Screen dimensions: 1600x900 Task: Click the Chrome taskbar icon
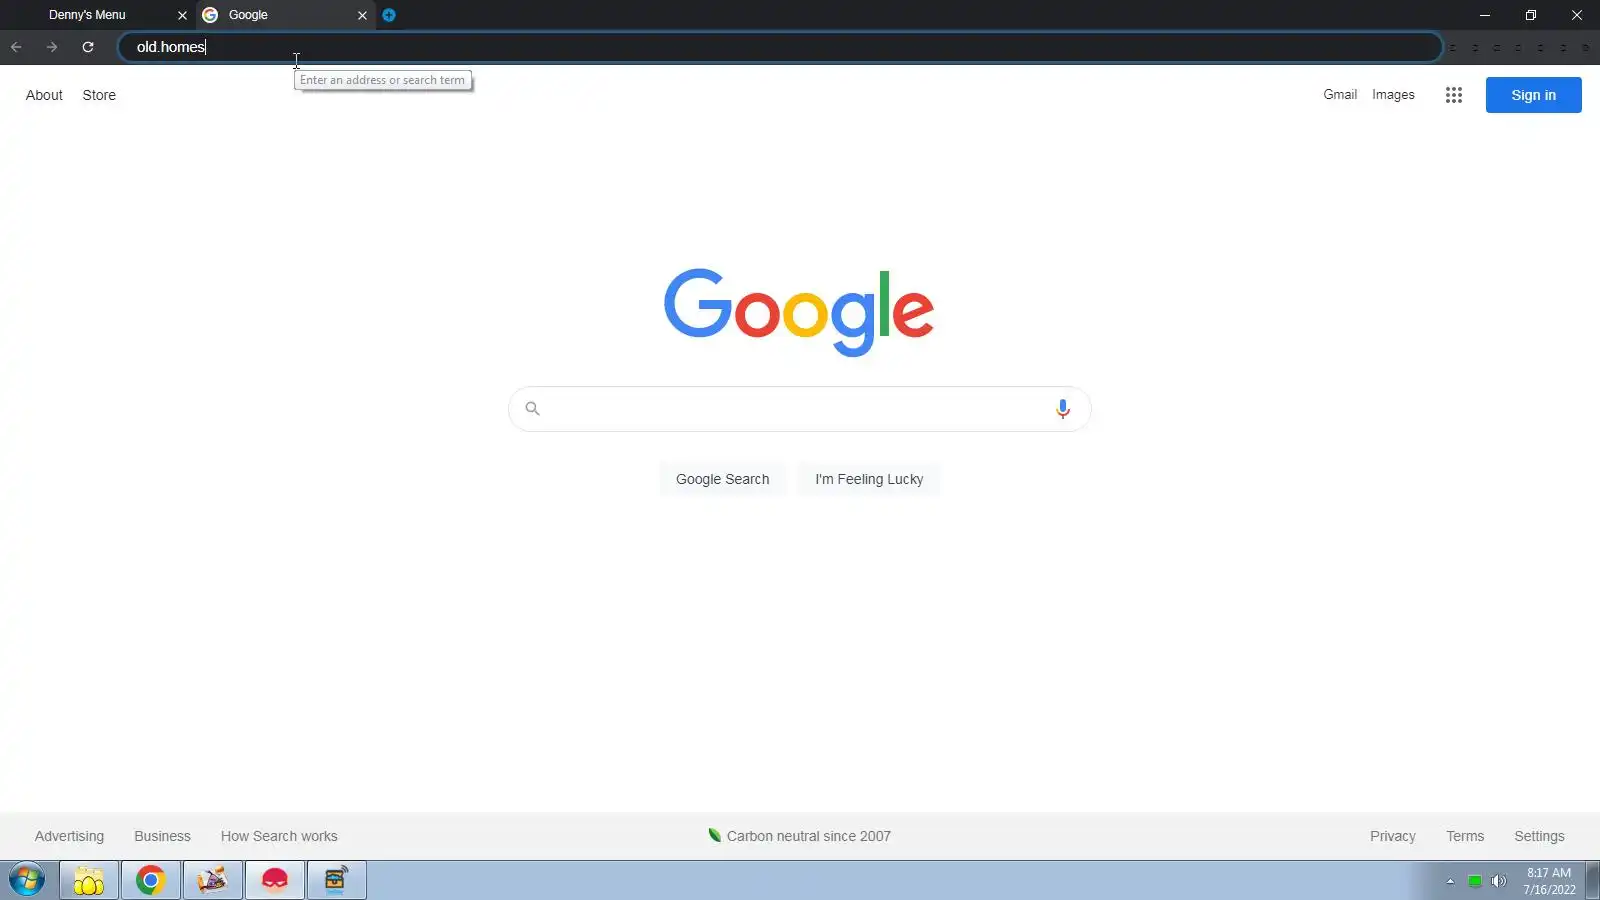151,880
